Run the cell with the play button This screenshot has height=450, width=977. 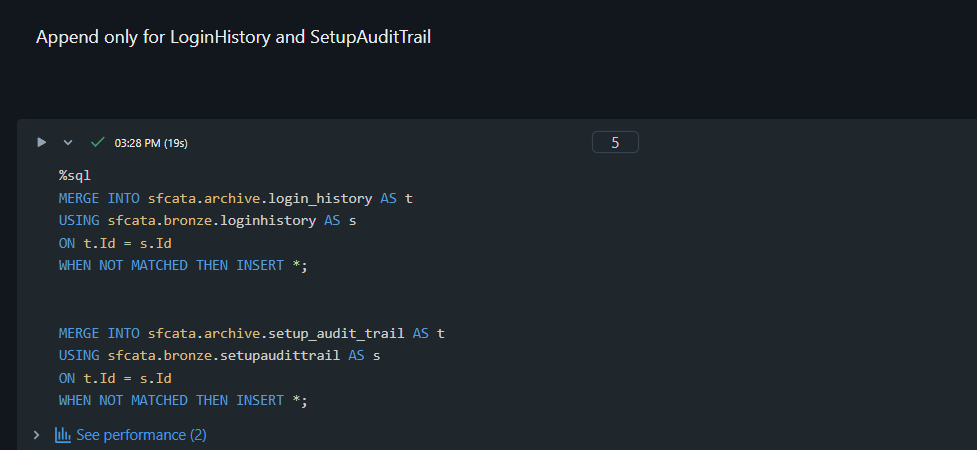pyautogui.click(x=42, y=142)
